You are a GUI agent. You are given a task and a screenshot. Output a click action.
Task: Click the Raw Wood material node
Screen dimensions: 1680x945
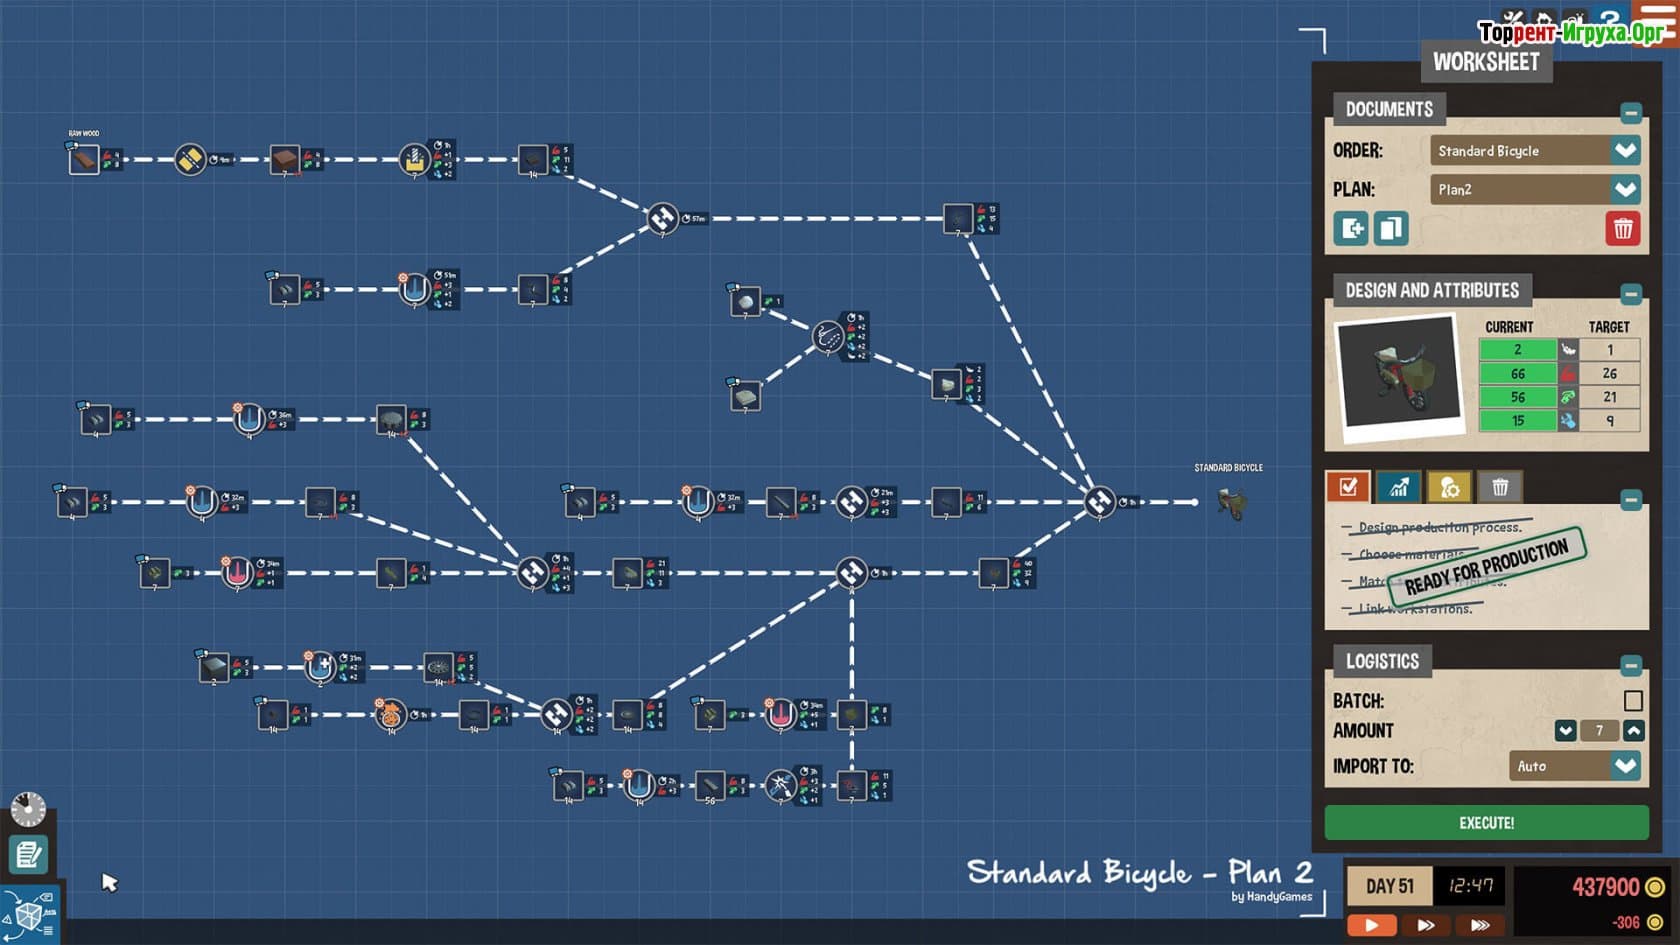(84, 160)
